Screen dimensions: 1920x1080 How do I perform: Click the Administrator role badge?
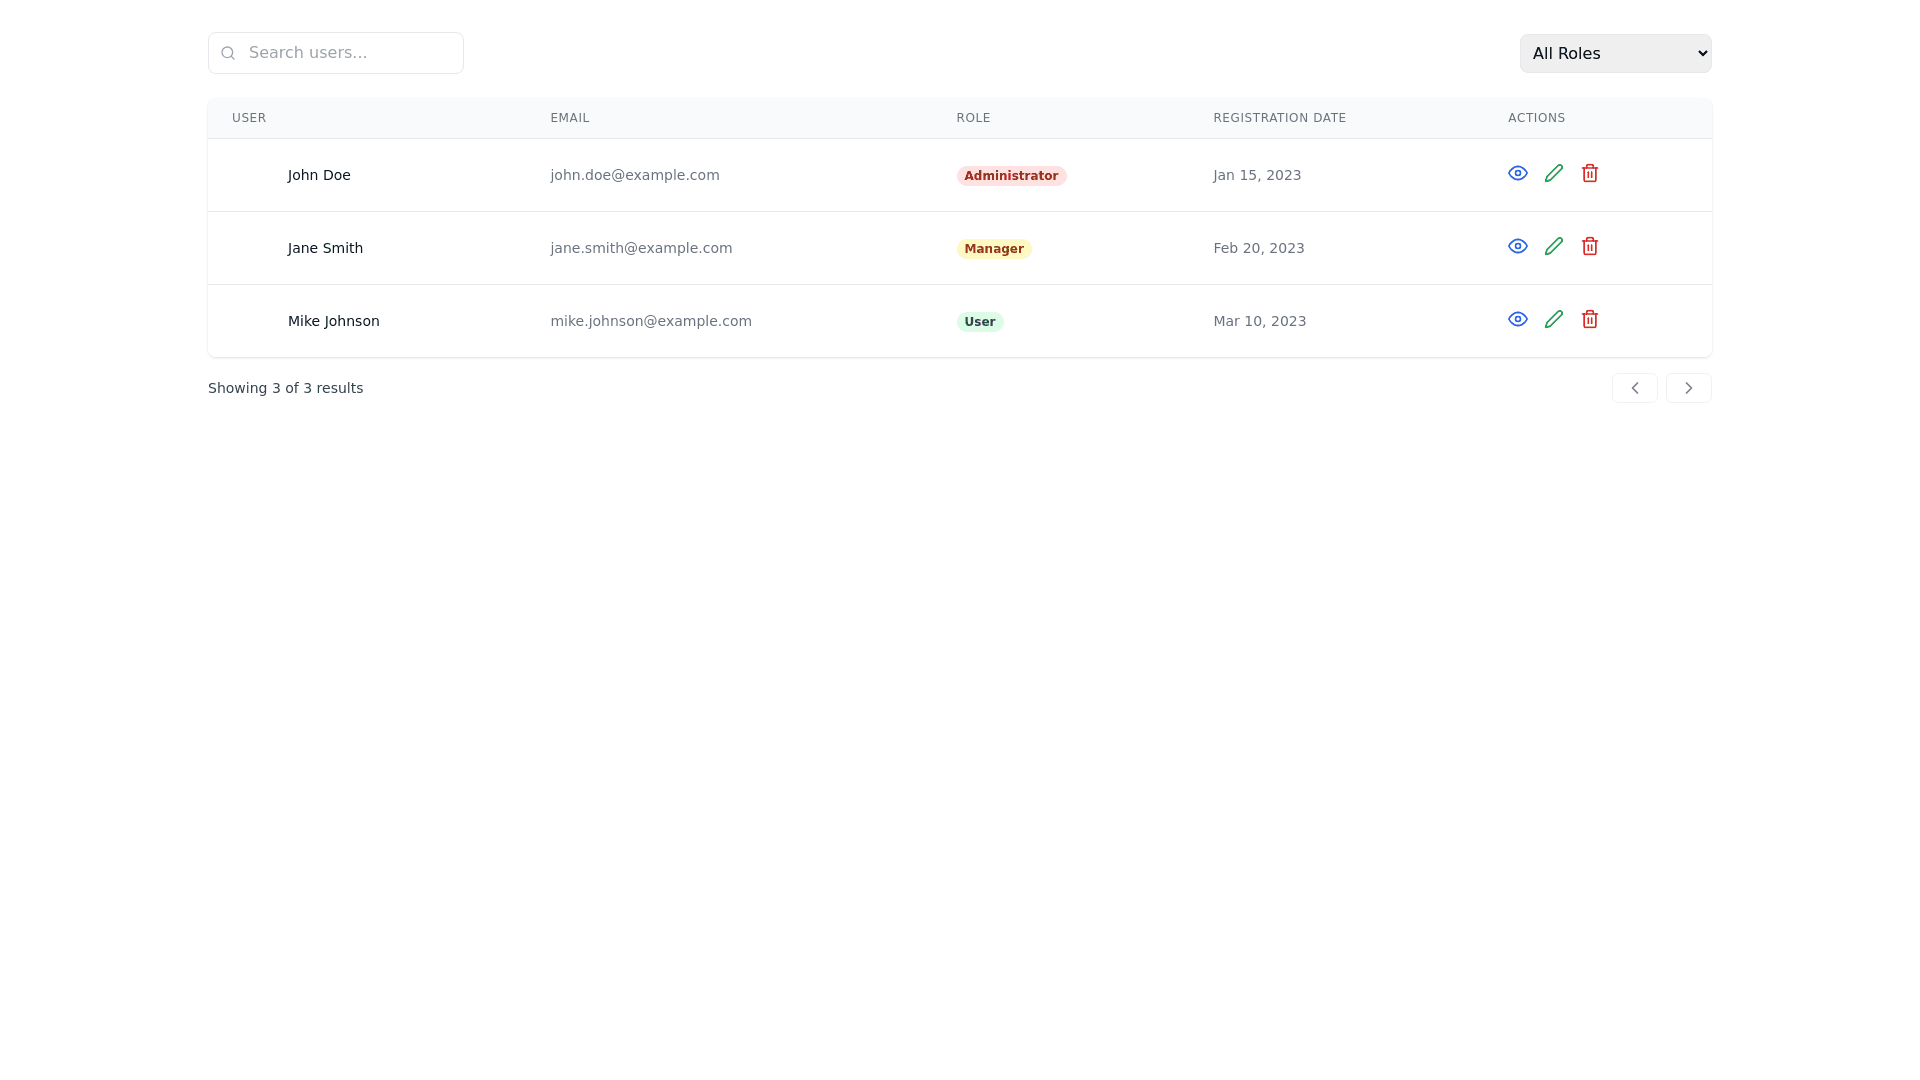1010,176
